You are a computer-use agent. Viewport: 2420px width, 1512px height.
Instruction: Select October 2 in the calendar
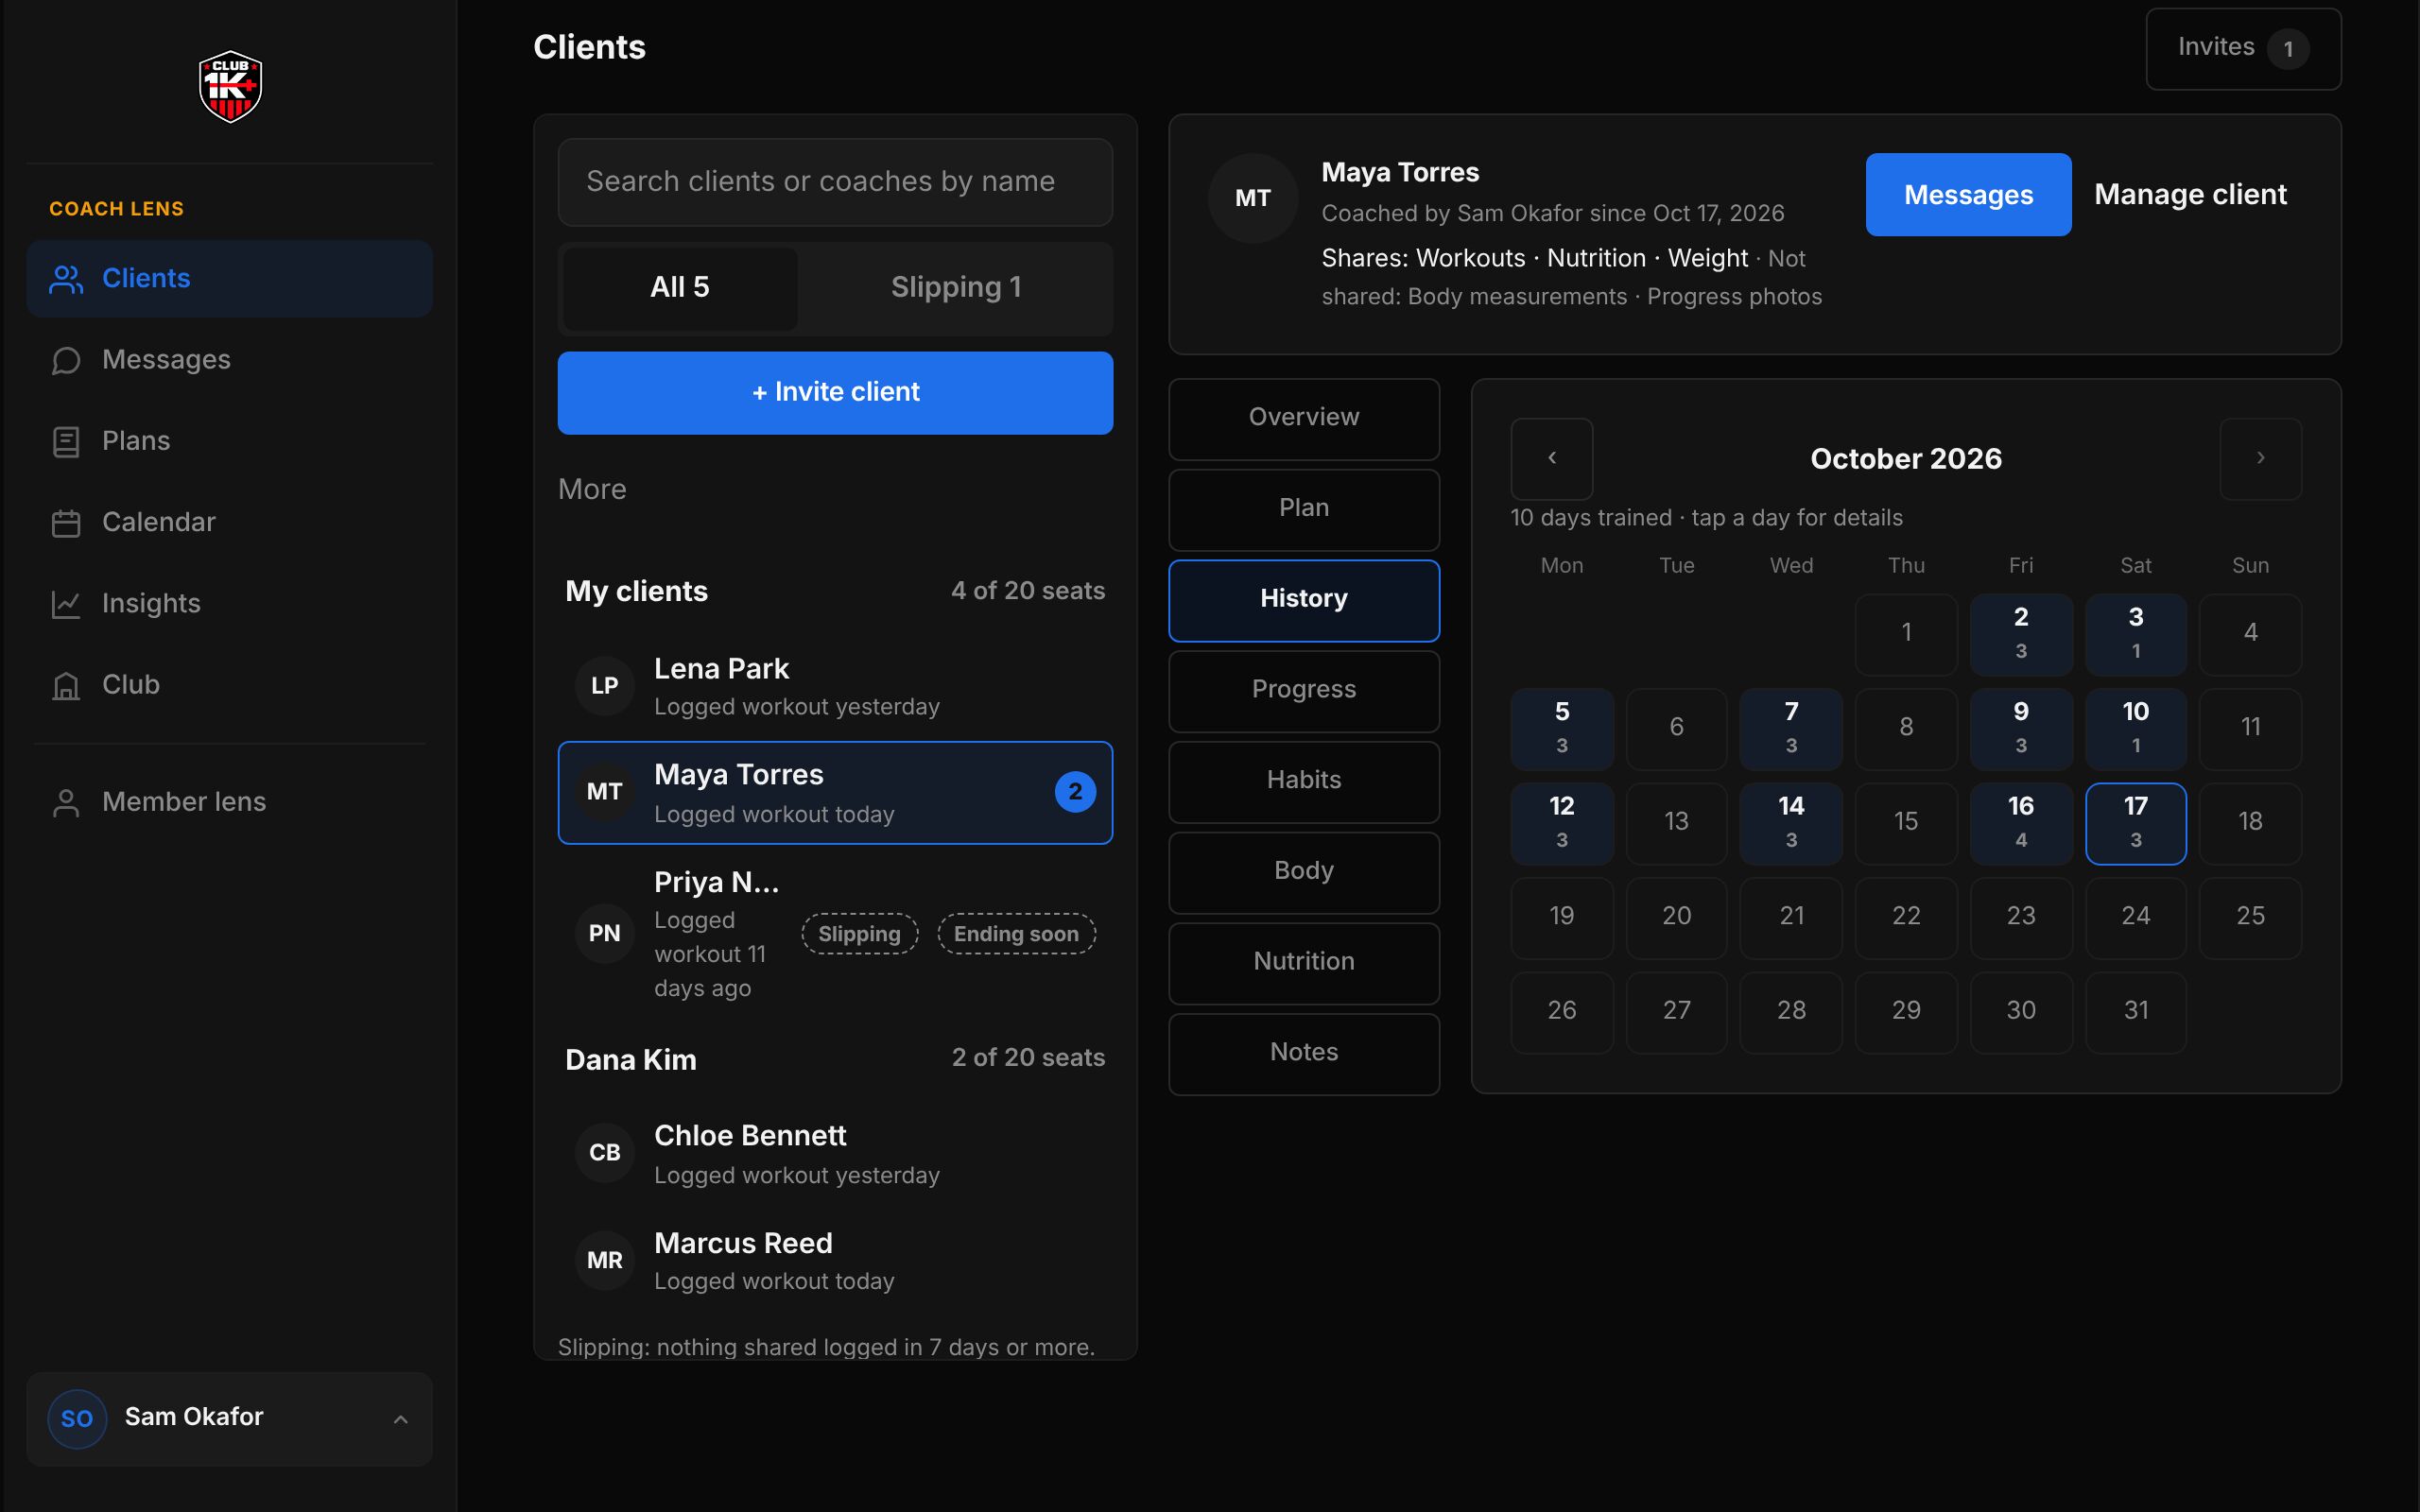click(x=2020, y=634)
